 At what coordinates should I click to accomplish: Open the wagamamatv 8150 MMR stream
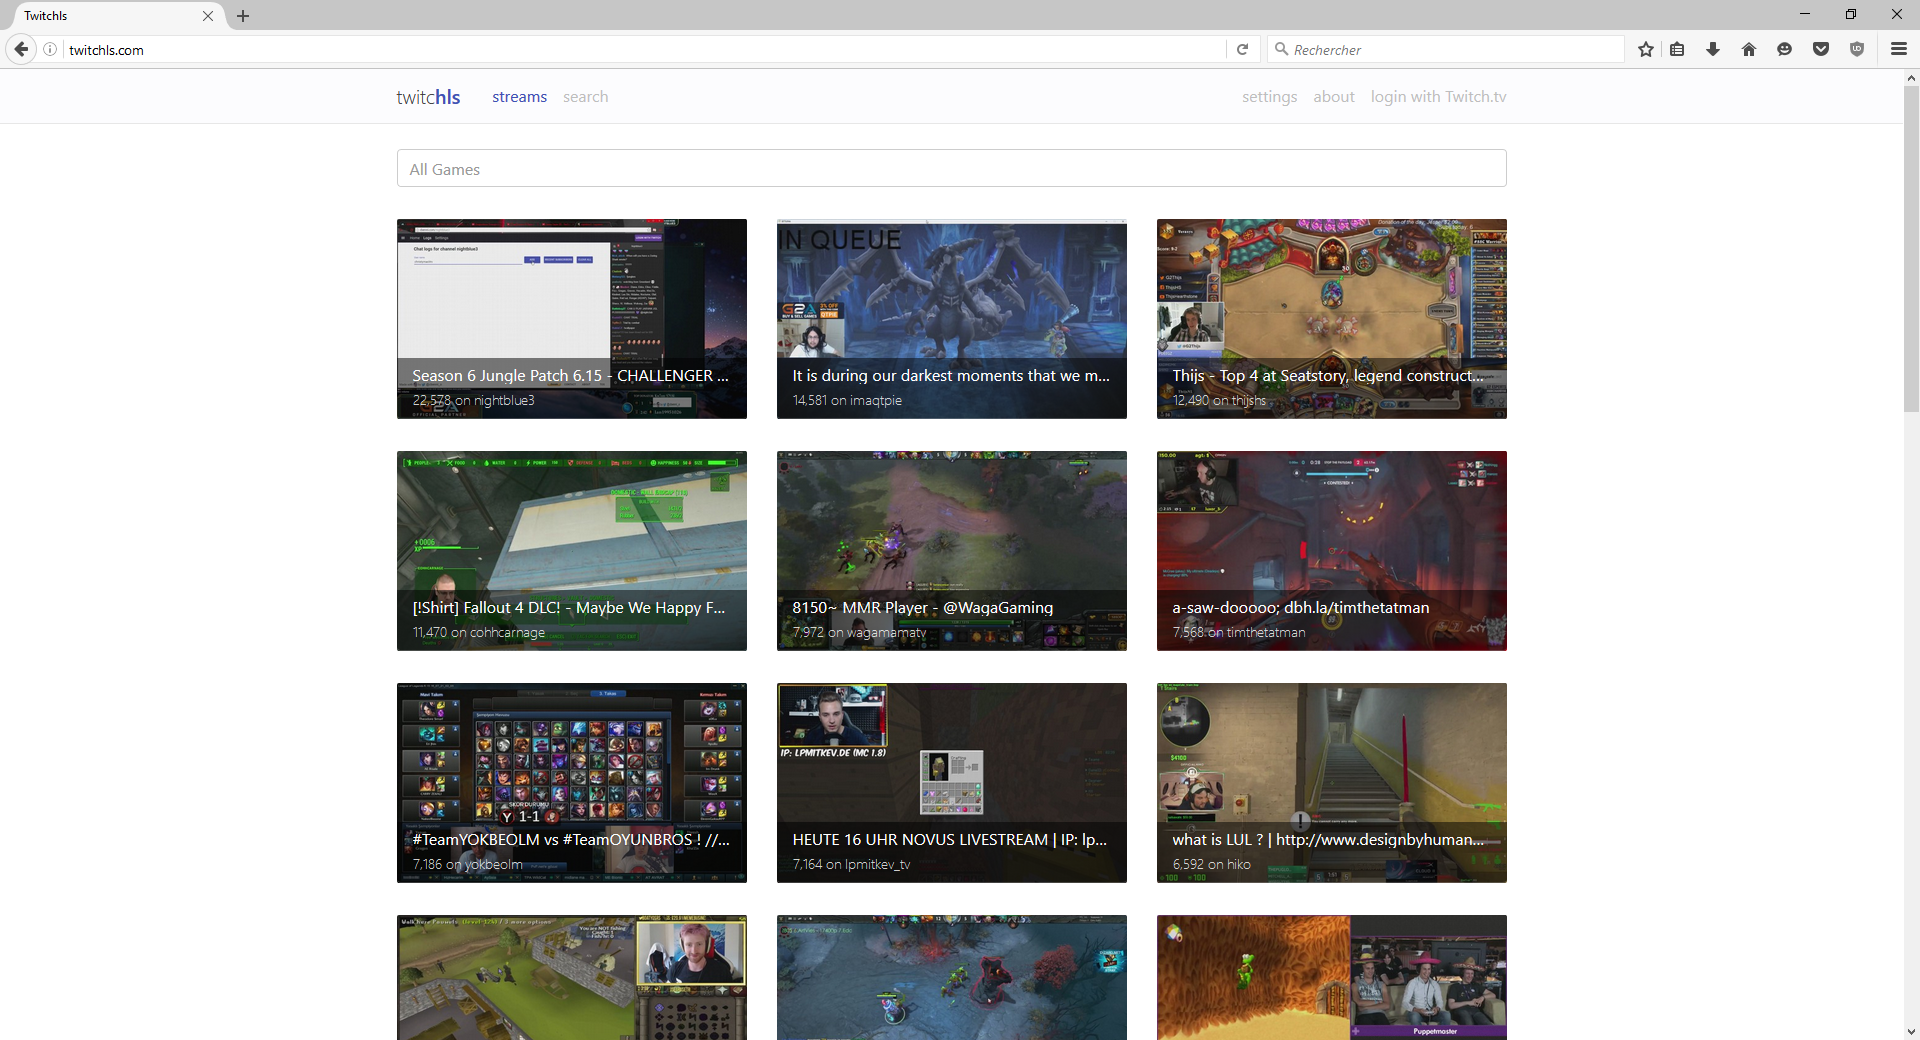tap(951, 551)
